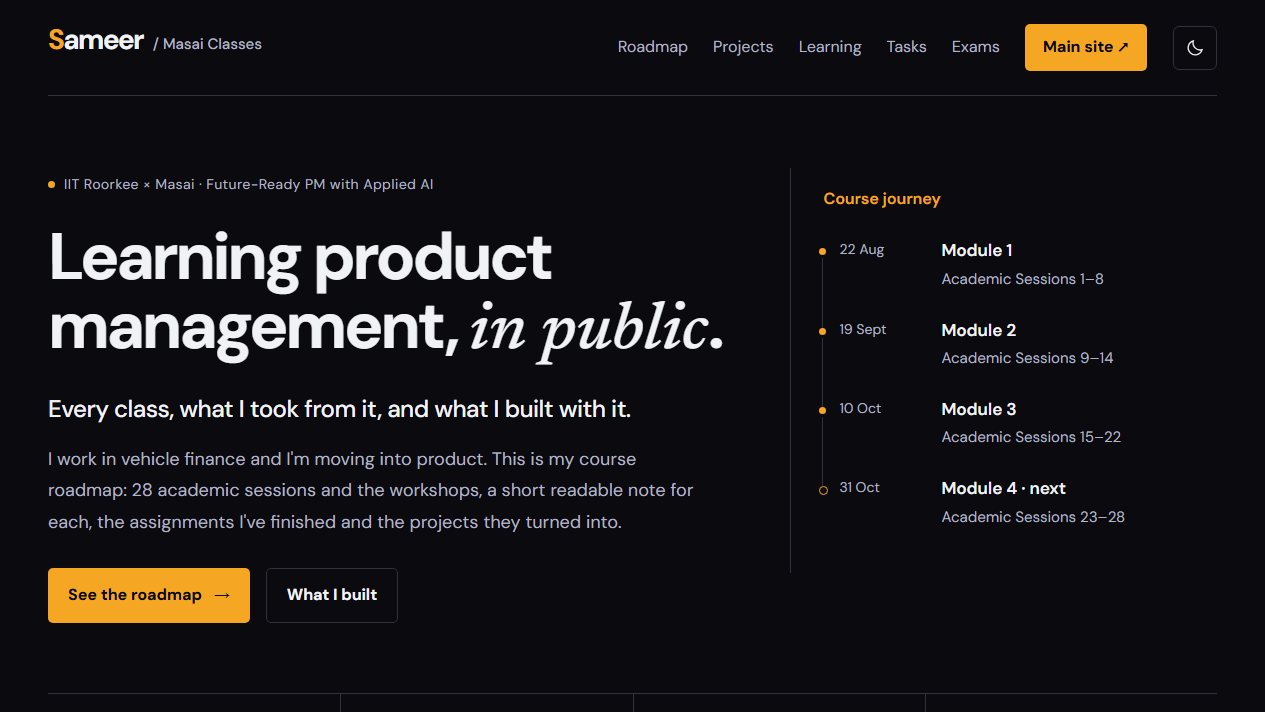Select Module 3 in course journey
Viewport: 1265px width, 712px height.
coord(979,409)
